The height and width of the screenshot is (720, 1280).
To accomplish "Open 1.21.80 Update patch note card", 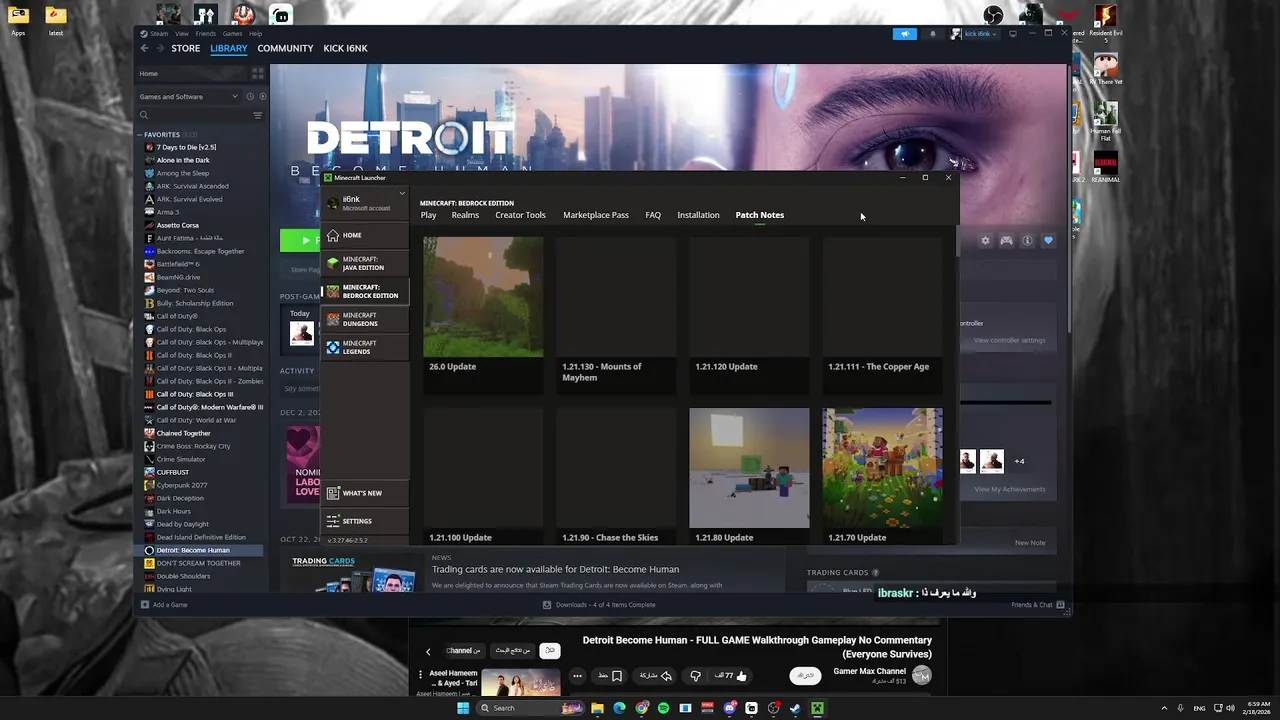I will (749, 477).
